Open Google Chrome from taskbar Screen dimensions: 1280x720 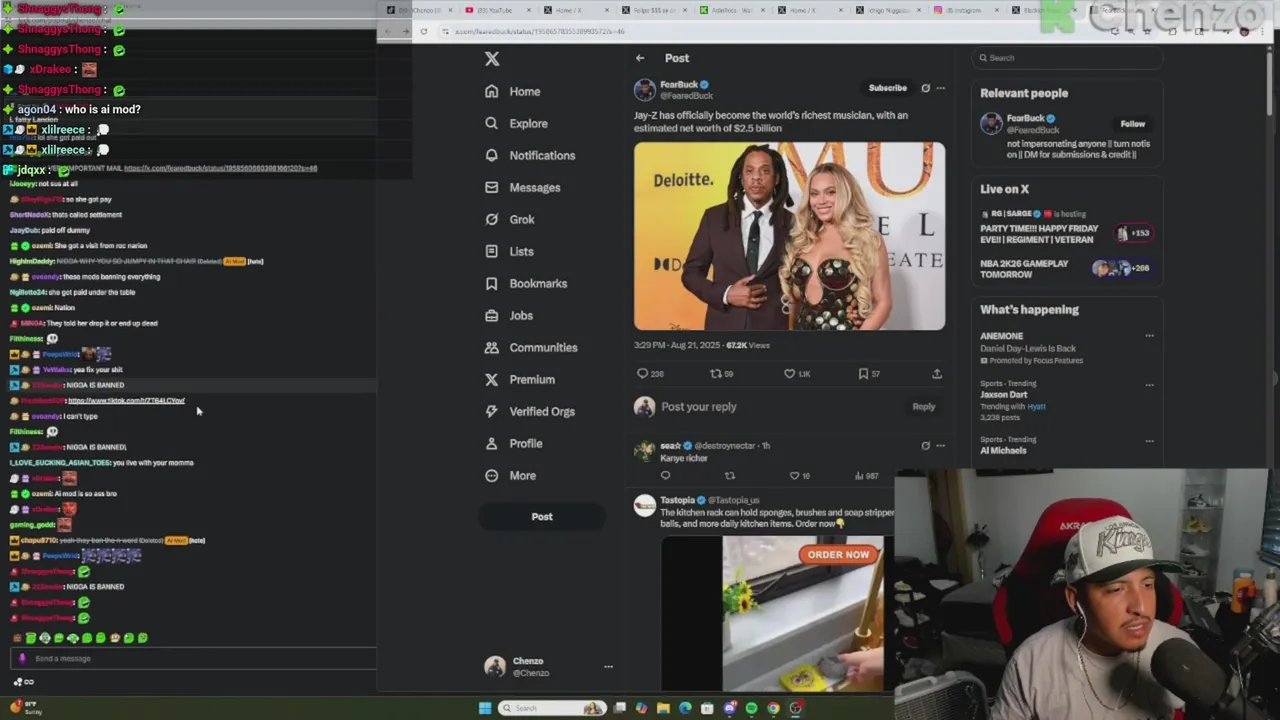pyautogui.click(x=773, y=708)
